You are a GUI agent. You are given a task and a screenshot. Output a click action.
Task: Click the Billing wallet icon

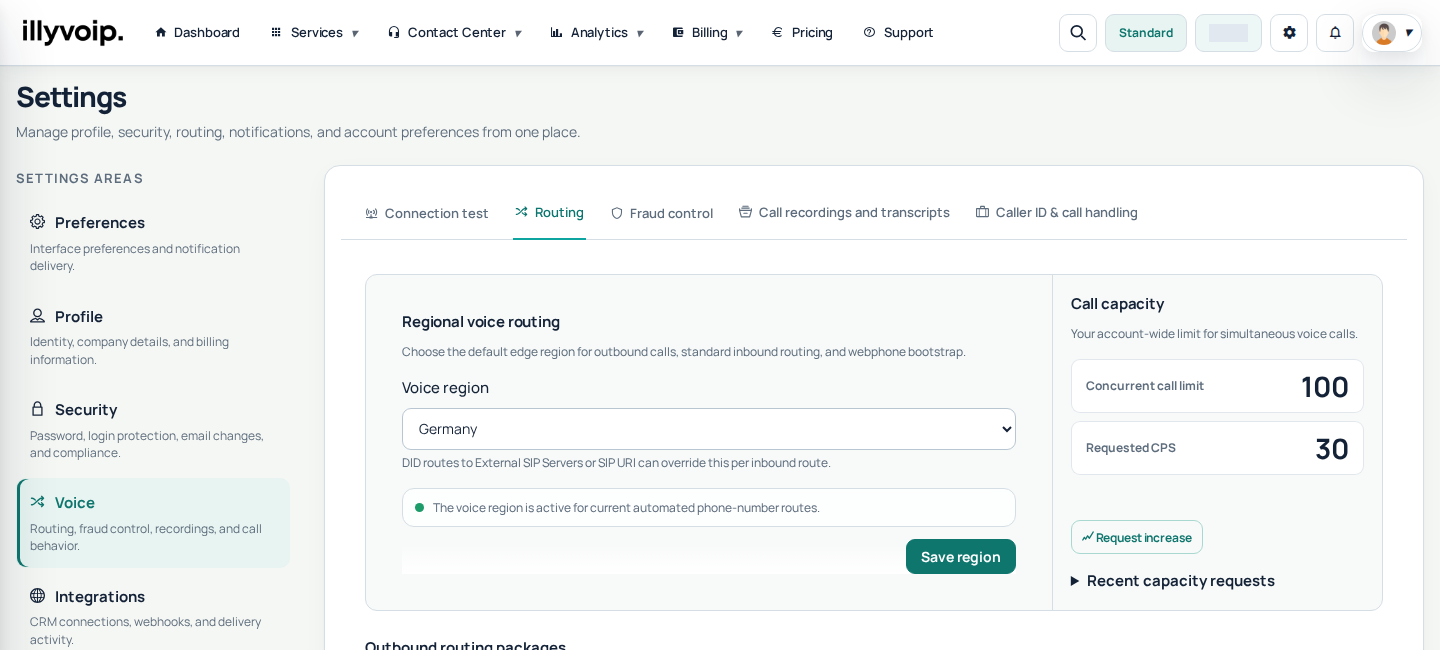click(x=678, y=32)
